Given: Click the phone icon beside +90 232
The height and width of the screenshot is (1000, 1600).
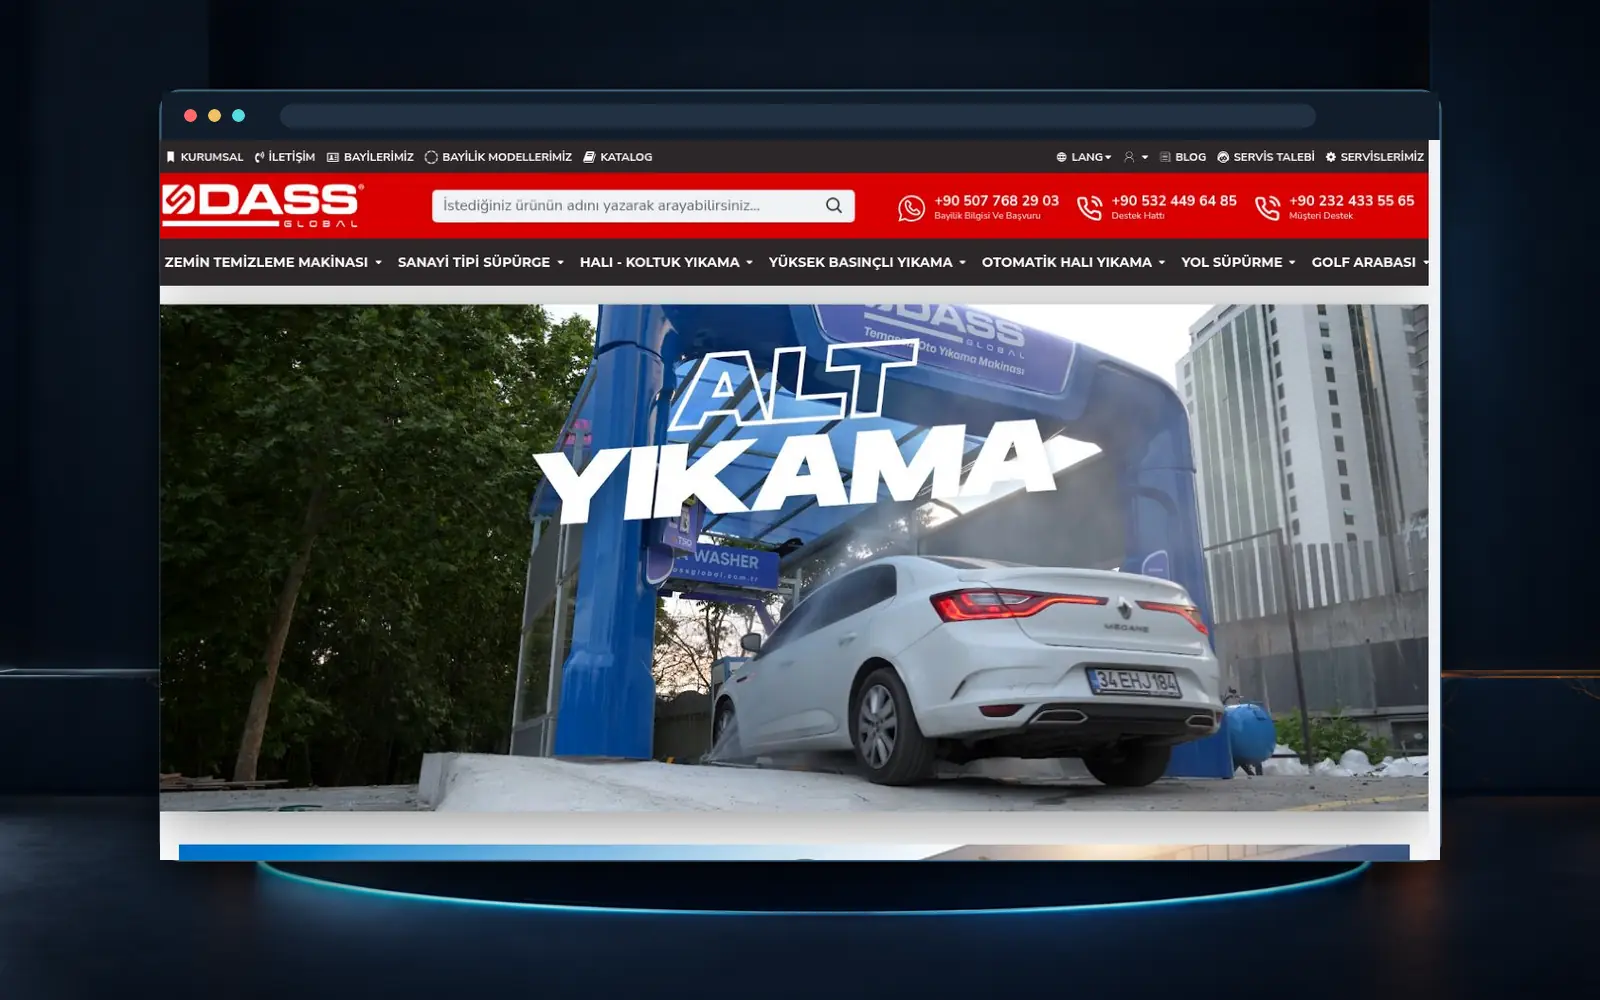Looking at the screenshot, I should 1267,207.
